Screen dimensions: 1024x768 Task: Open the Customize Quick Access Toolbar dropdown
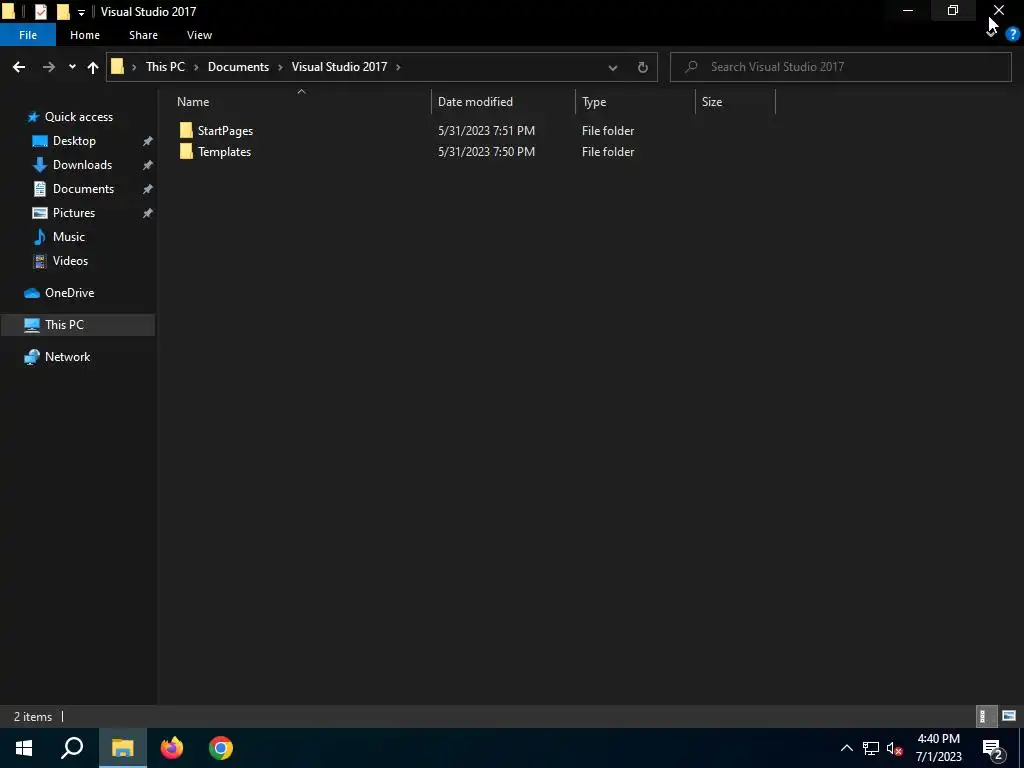[81, 12]
